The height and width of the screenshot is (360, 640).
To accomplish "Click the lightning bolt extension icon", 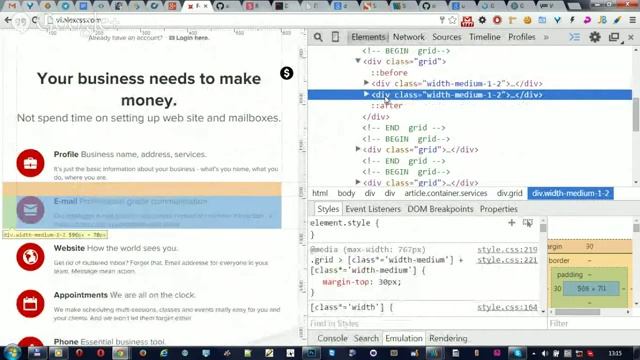I will tap(572, 20).
